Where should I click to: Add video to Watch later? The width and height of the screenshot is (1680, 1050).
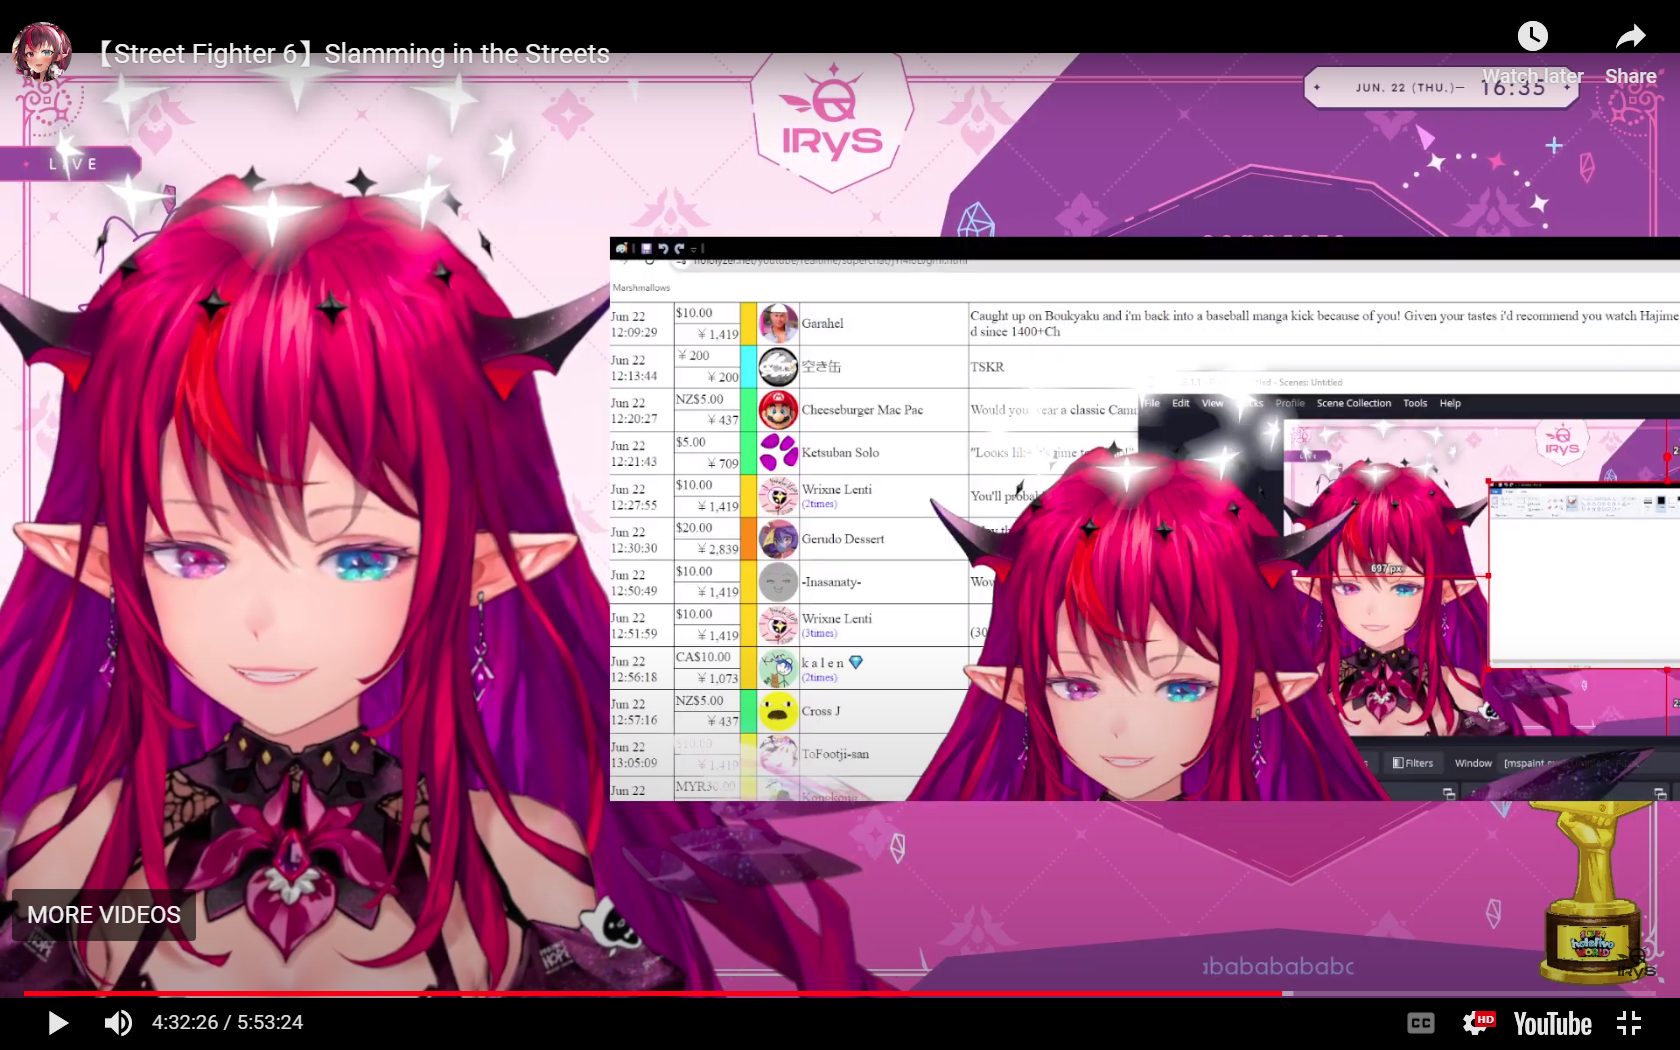point(1533,52)
